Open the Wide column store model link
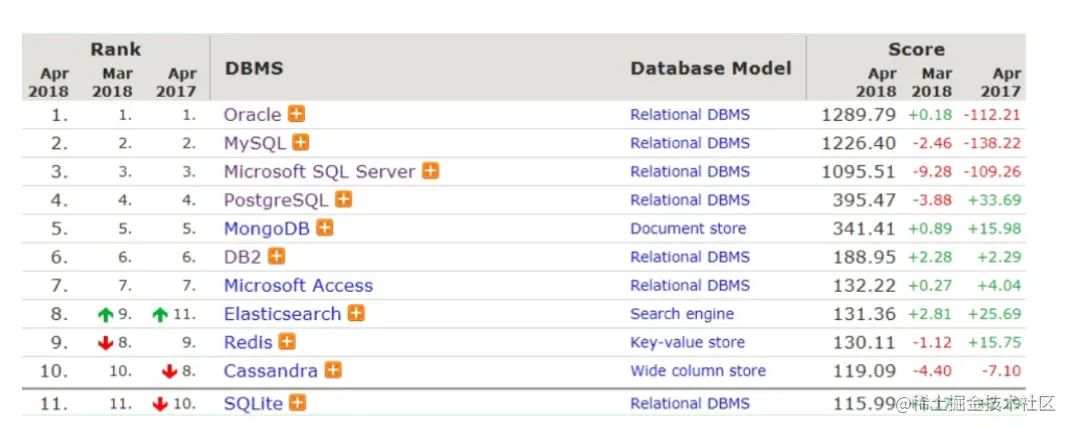The width and height of the screenshot is (1071, 429). click(697, 371)
